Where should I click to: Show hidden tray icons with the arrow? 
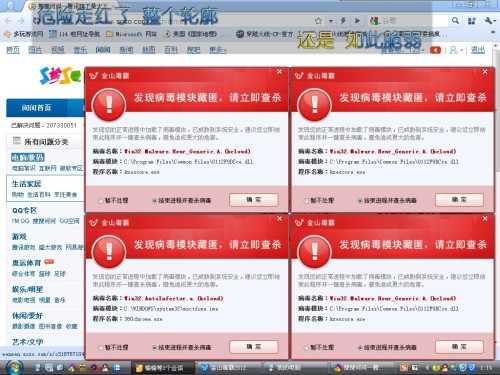click(427, 368)
